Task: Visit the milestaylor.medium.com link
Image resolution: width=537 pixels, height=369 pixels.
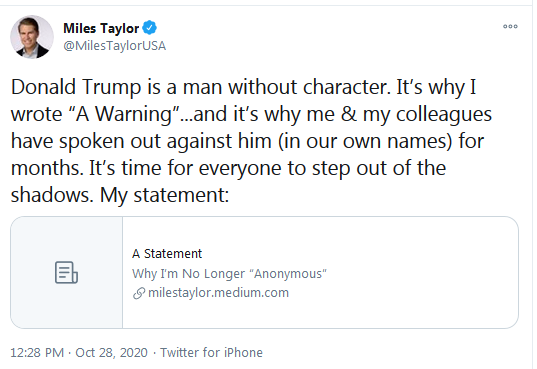Action: (218, 293)
